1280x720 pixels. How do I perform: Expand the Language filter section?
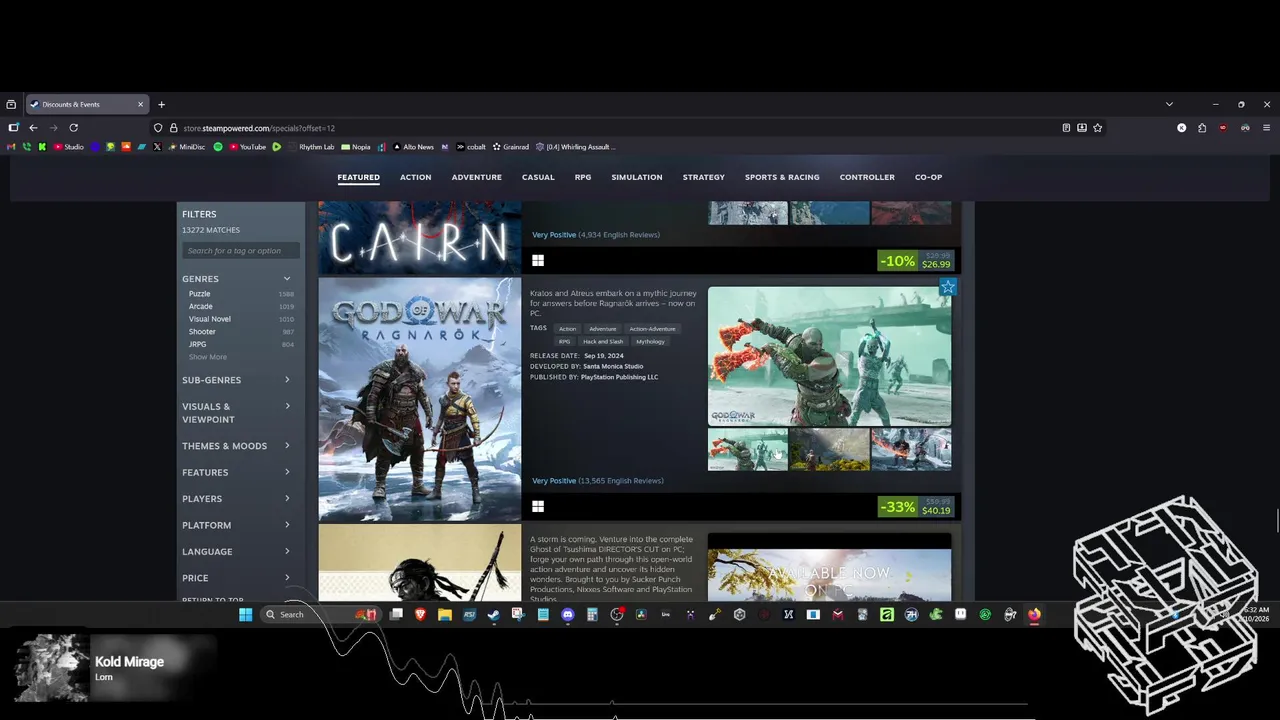(x=238, y=552)
